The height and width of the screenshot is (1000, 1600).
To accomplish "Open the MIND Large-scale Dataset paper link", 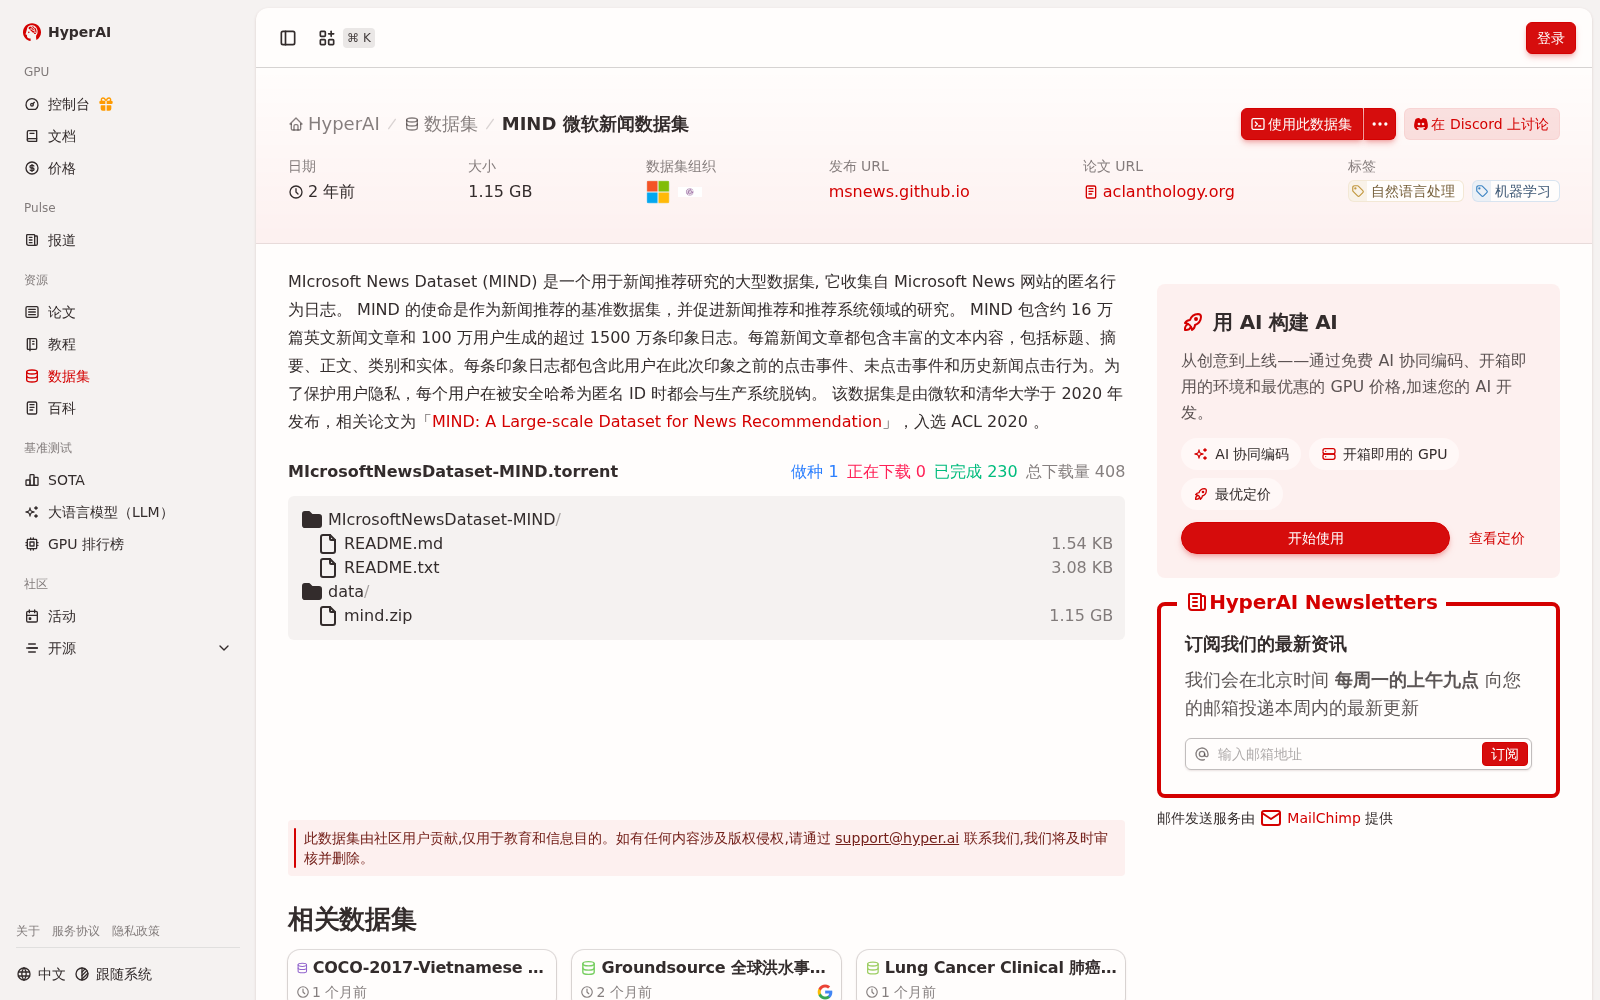I will tap(657, 421).
